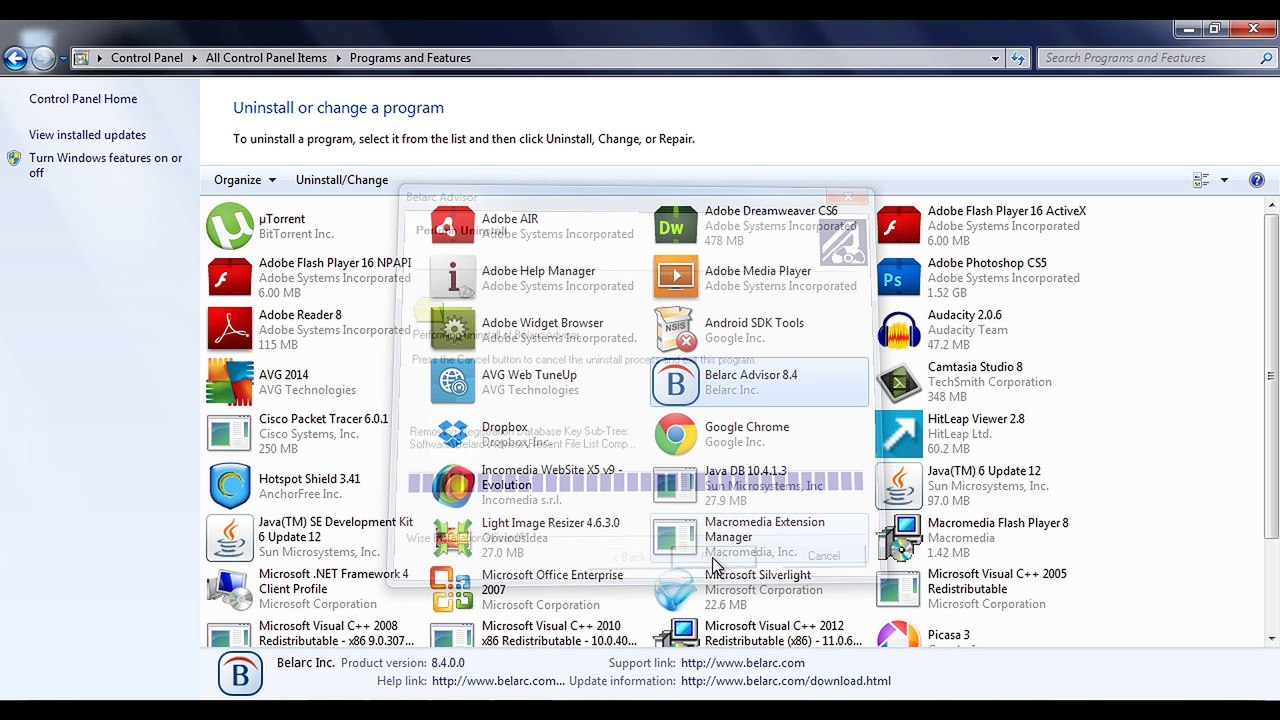Click the Search Programs and Features field
Viewport: 1280px width, 720px height.
pyautogui.click(x=1156, y=58)
